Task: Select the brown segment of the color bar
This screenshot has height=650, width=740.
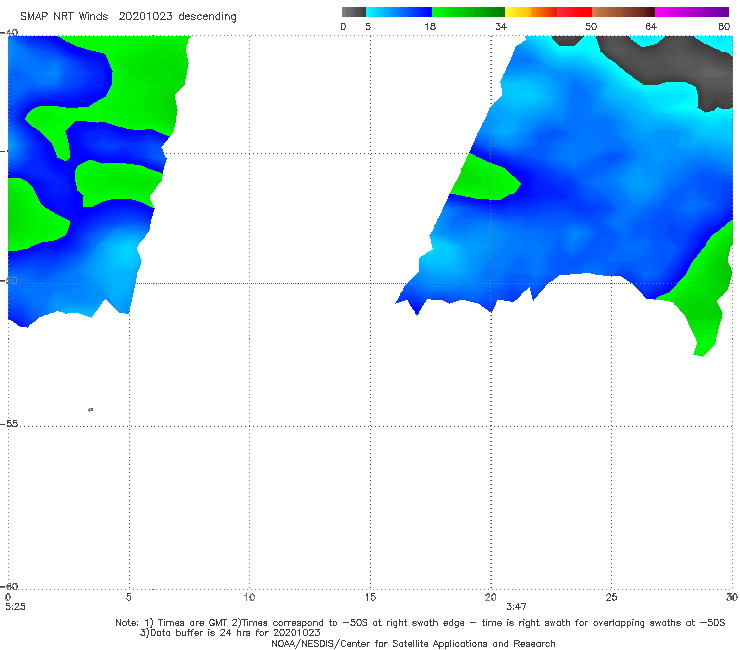Action: (623, 12)
